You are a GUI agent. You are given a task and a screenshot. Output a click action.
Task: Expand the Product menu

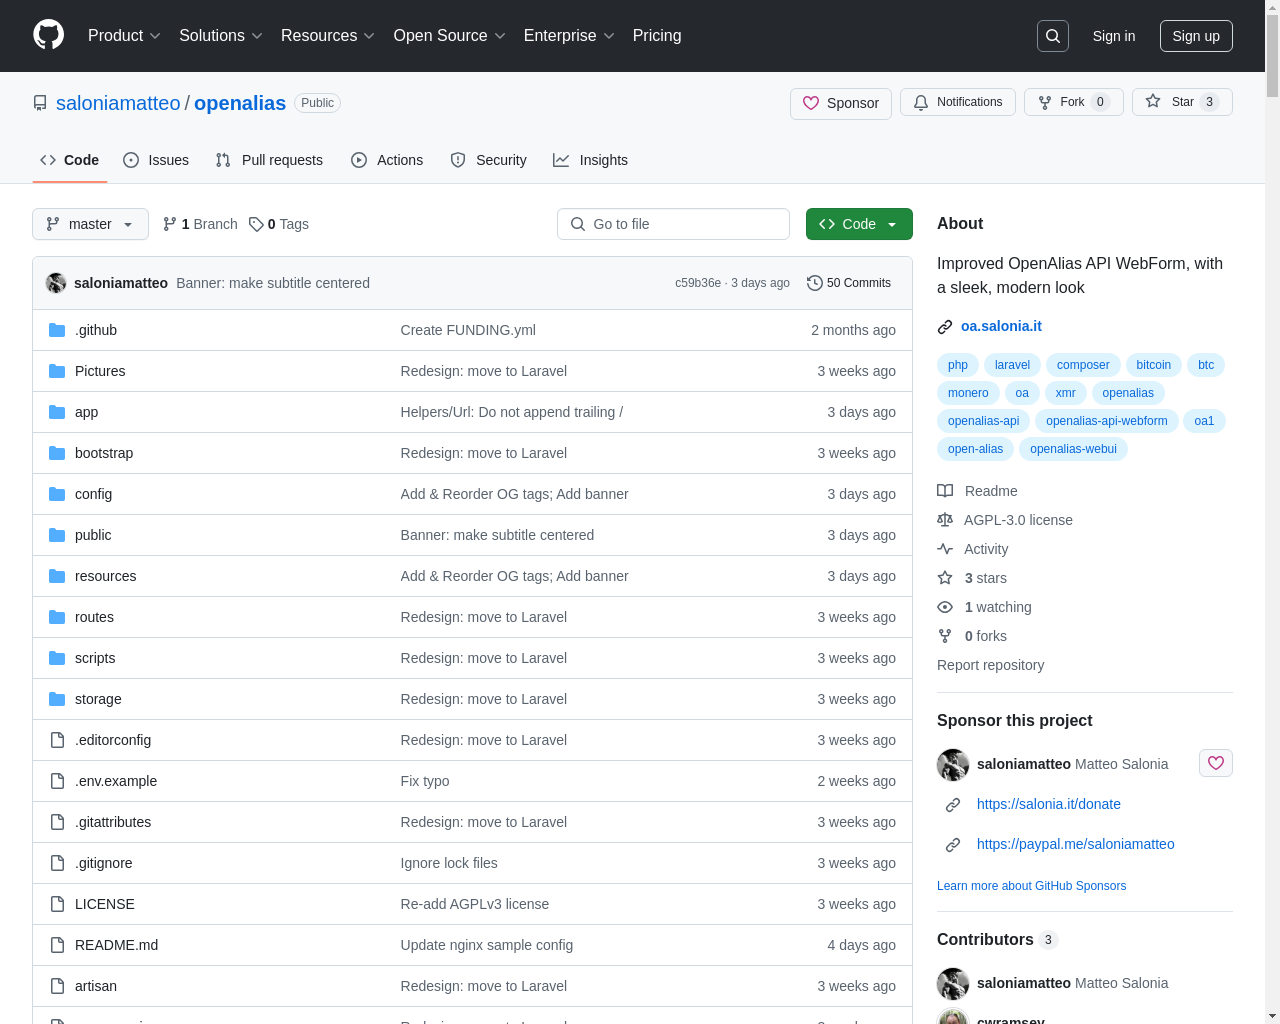point(124,35)
